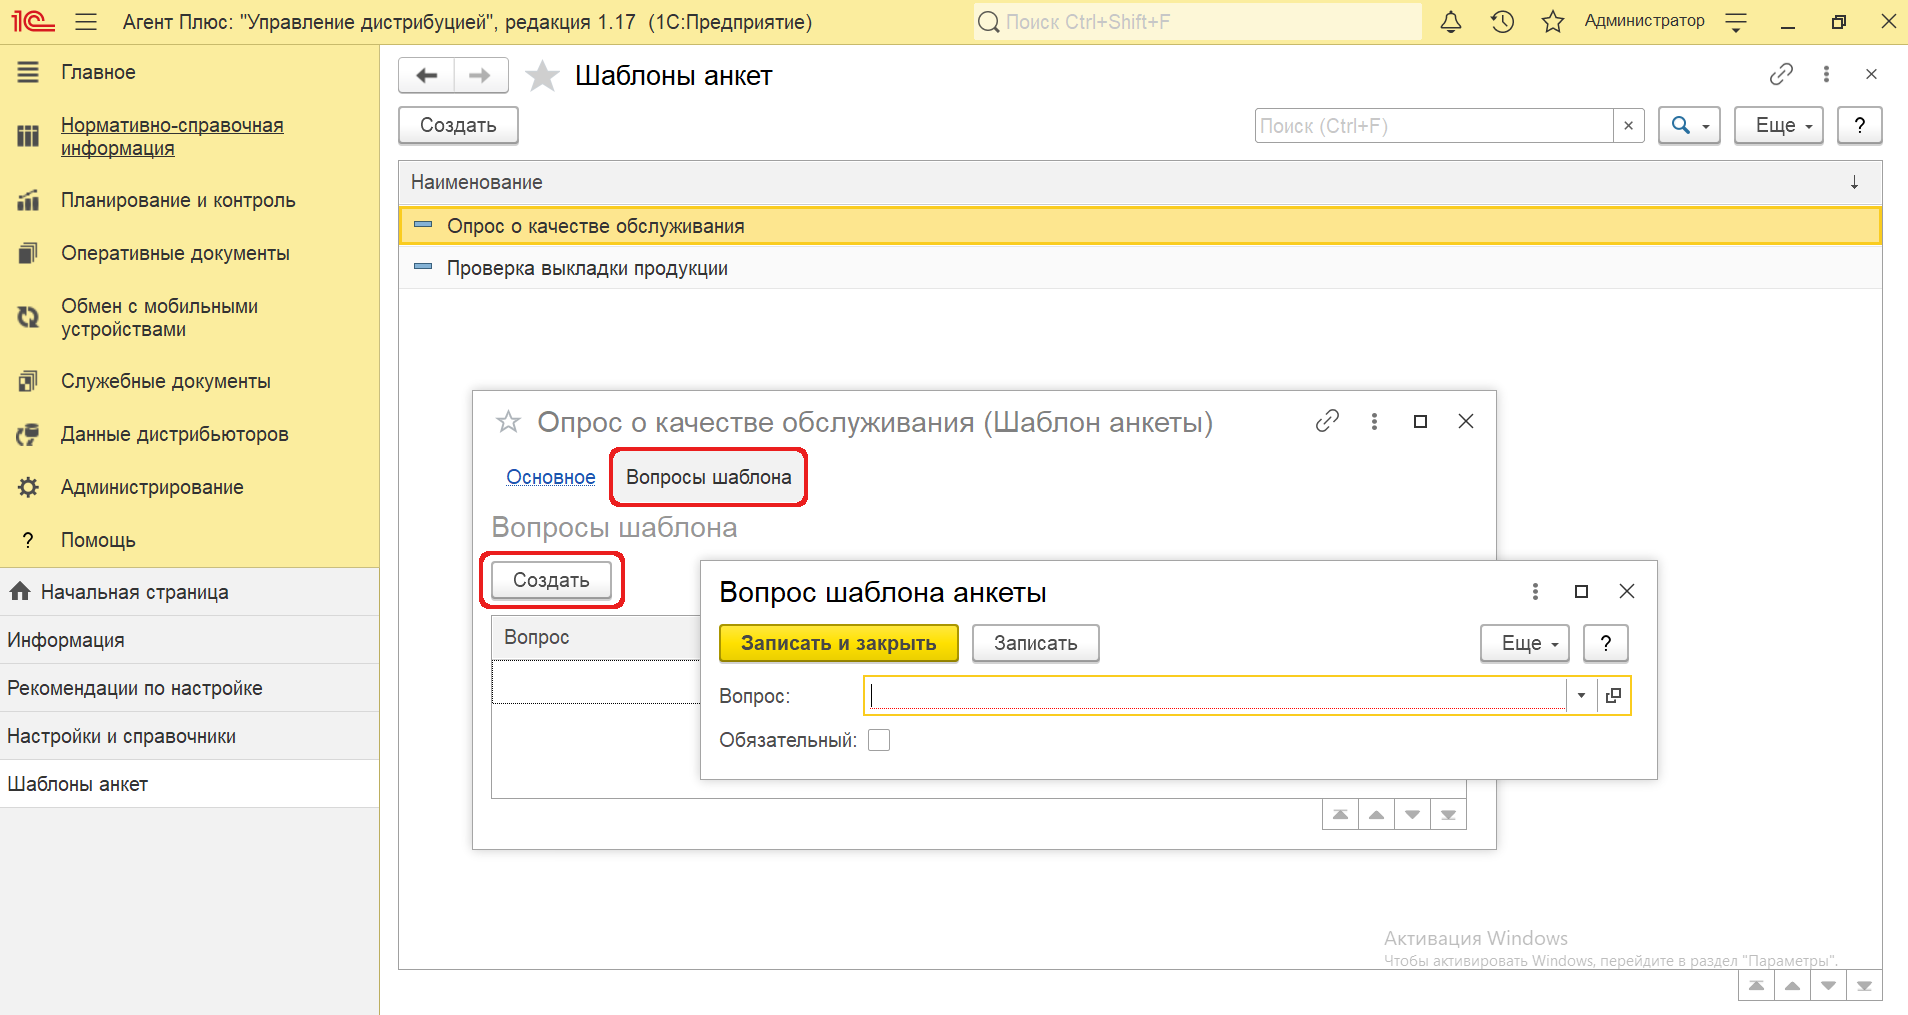The height and width of the screenshot is (1015, 1908).
Task: Click Обмен с мобильными устройствами sync icon
Action: pyautogui.click(x=28, y=317)
